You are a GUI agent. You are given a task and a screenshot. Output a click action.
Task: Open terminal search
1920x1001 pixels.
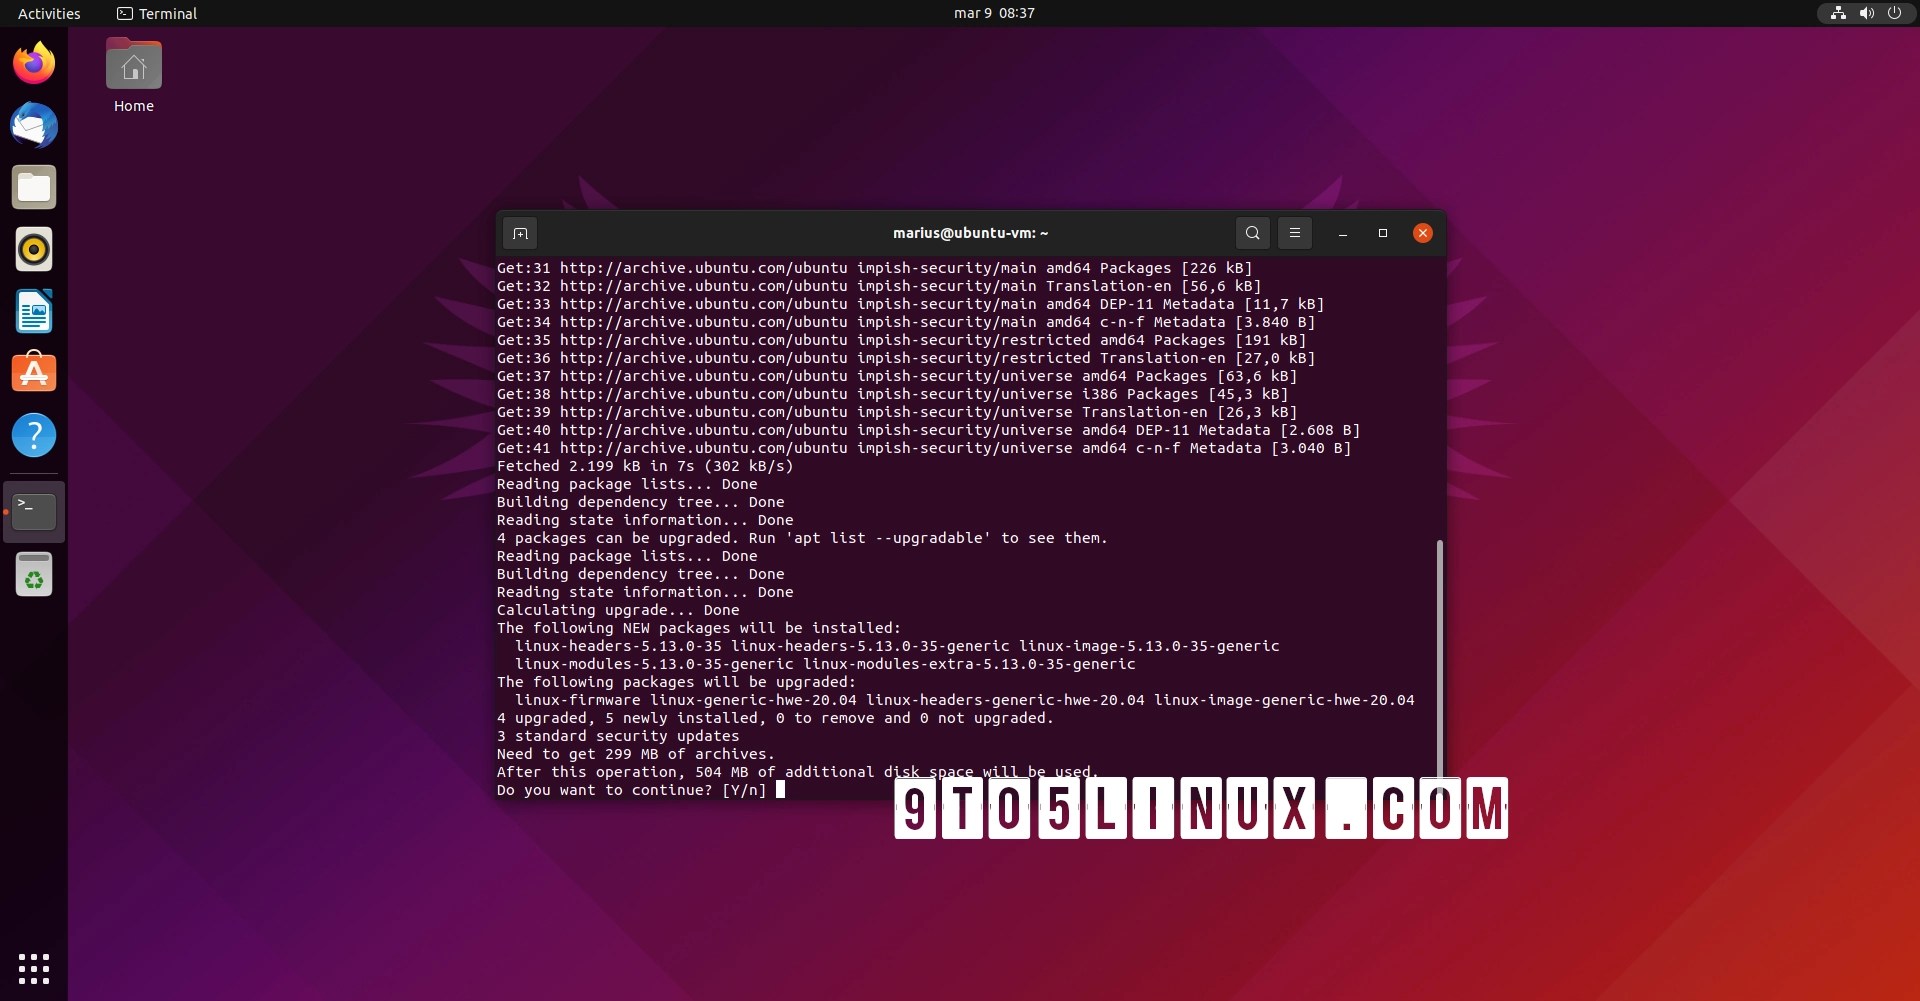pos(1252,233)
